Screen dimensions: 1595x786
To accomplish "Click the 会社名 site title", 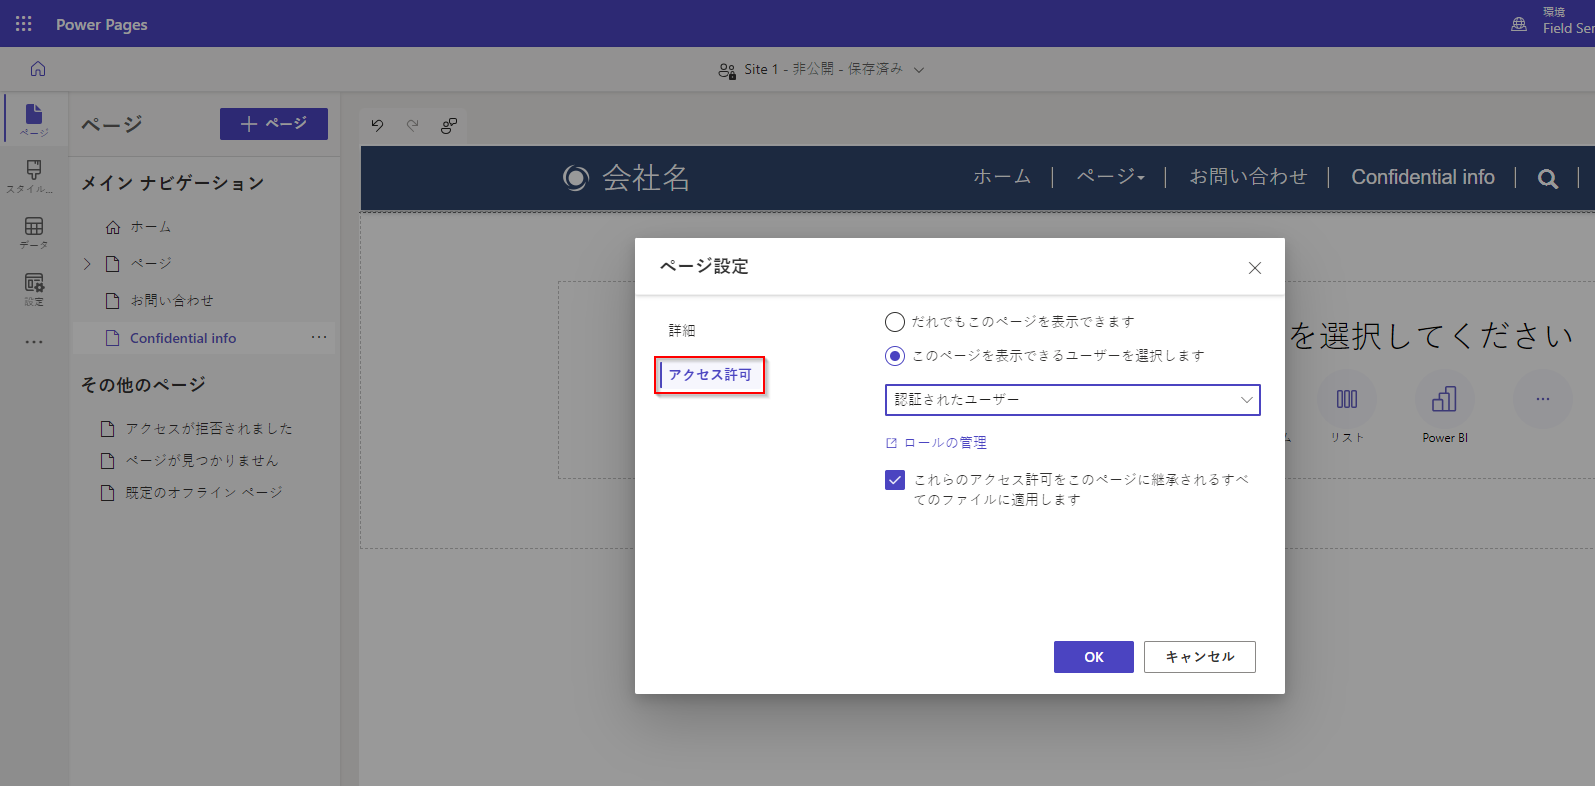I will [x=646, y=178].
